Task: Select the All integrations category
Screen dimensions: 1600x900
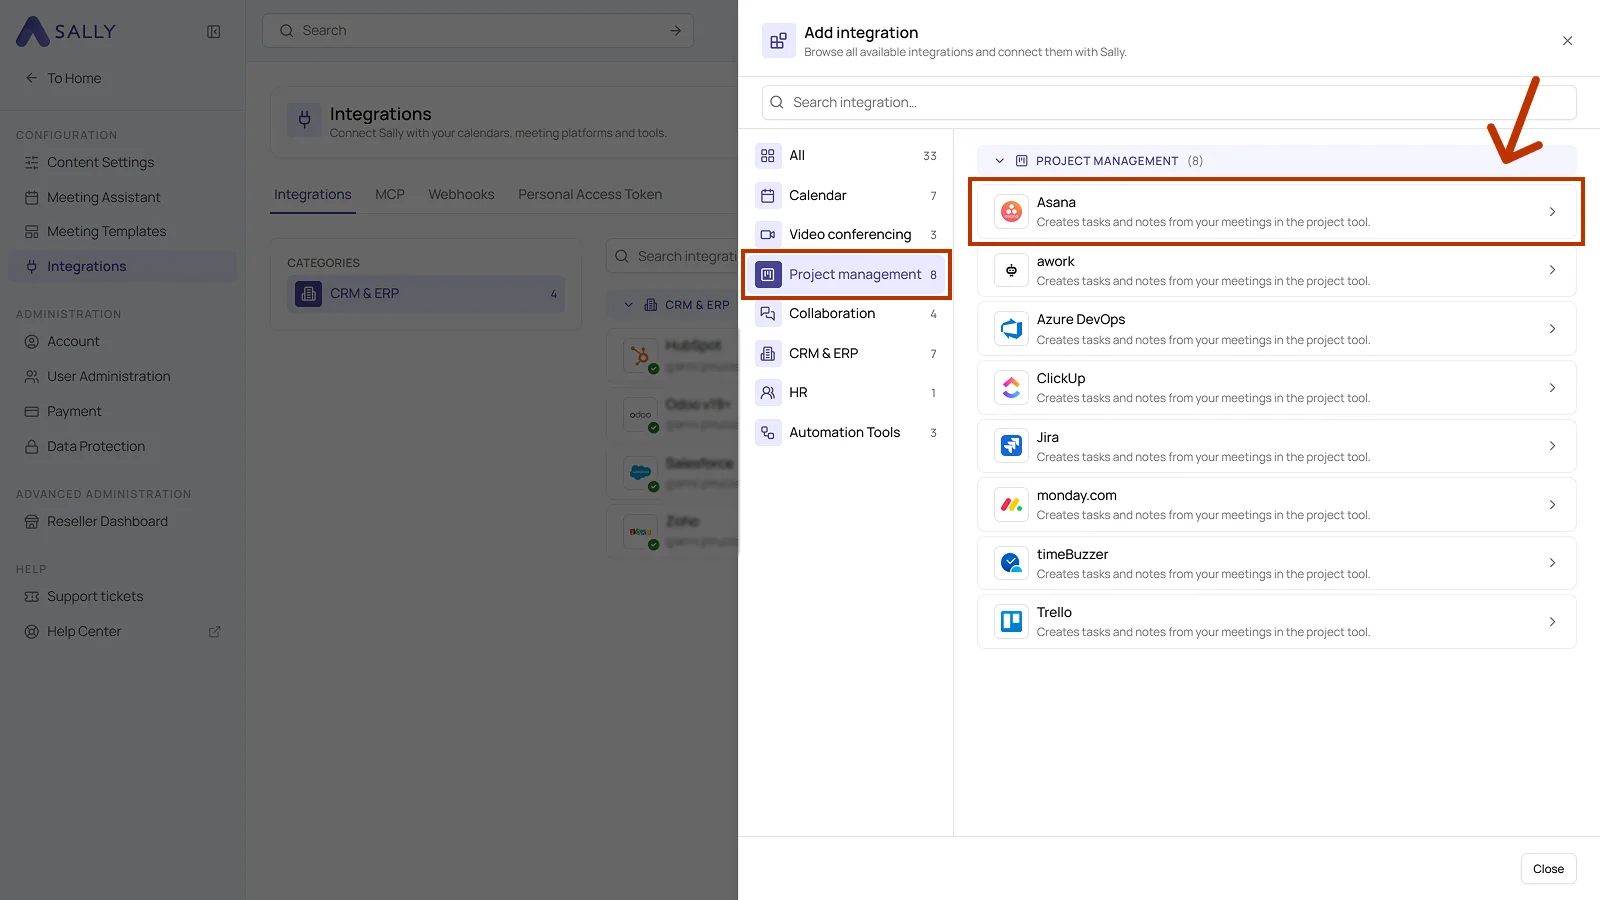Action: click(847, 156)
